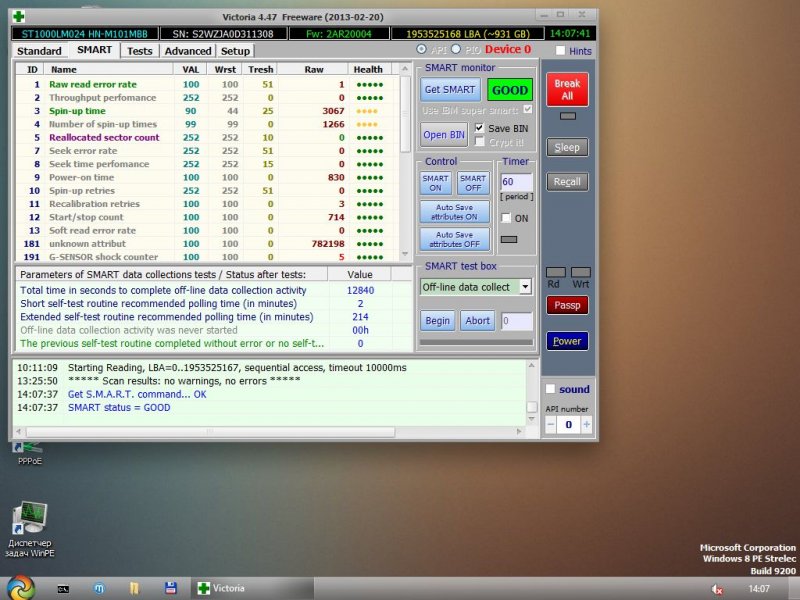Launch the command prompt from taskbar
Viewport: 800px width, 600px height.
click(x=62, y=588)
